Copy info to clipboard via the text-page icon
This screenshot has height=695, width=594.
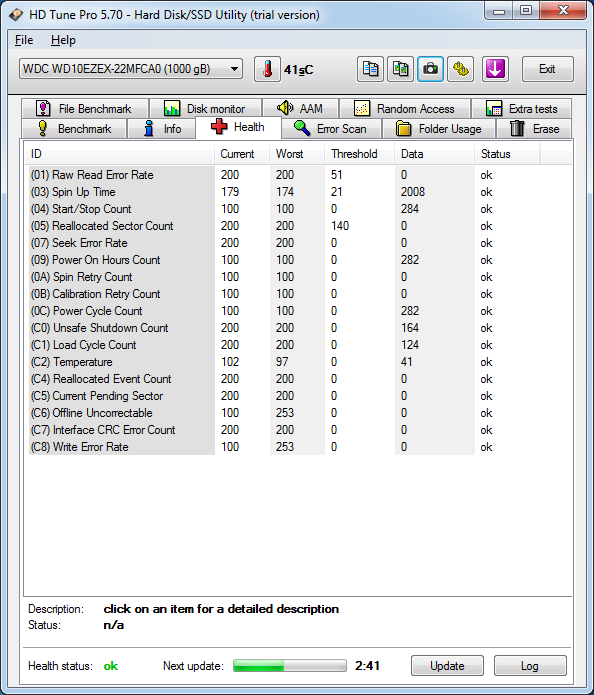pyautogui.click(x=370, y=69)
